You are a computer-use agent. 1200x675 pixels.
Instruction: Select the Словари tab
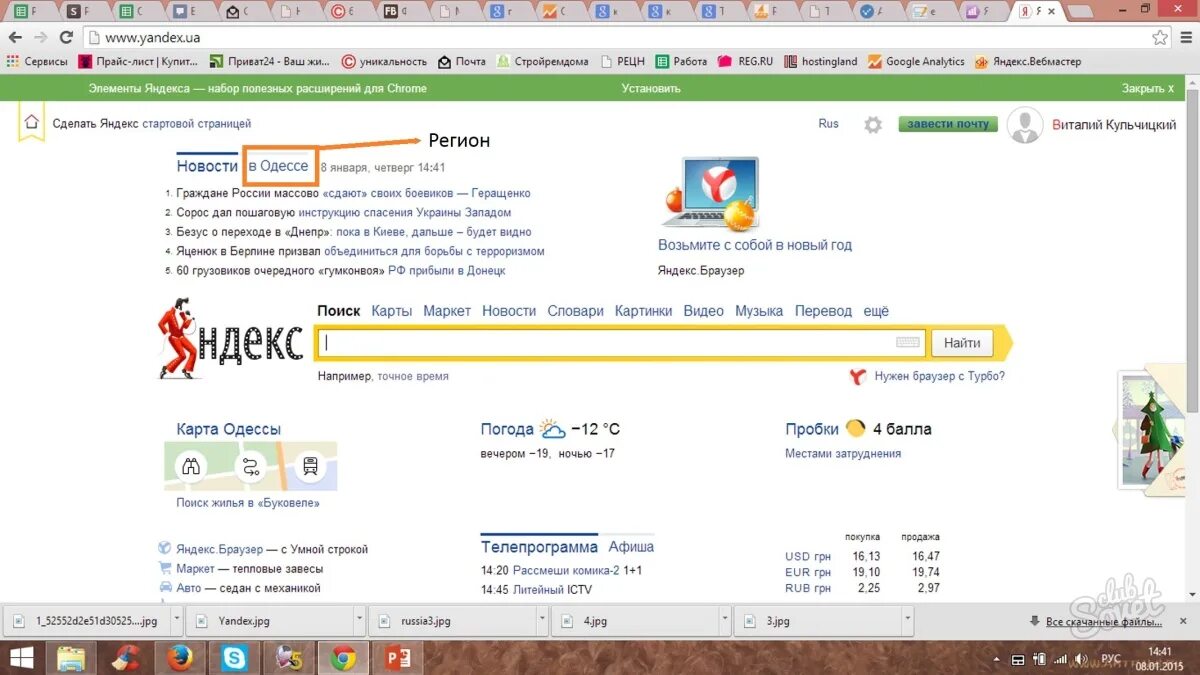tap(576, 311)
